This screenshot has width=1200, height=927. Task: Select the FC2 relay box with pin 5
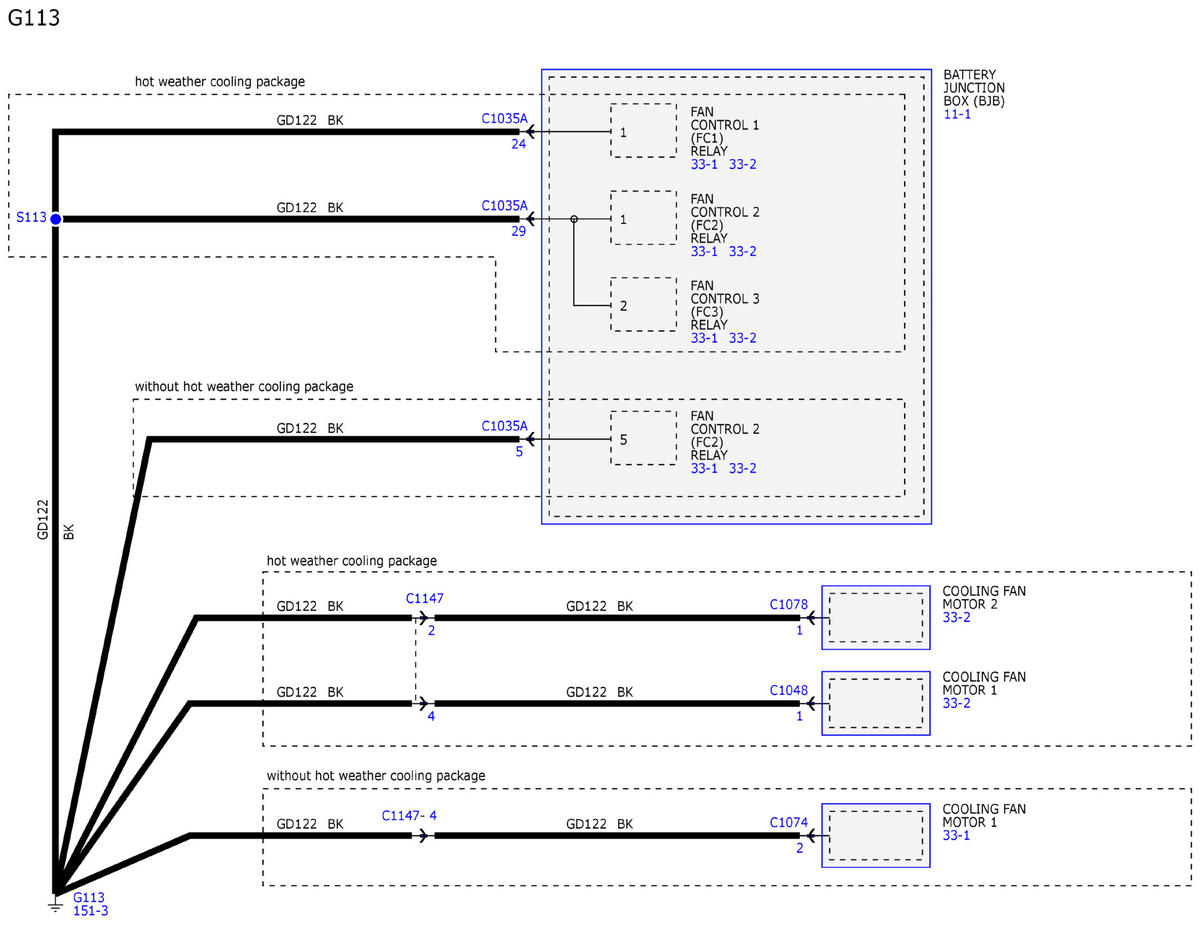[x=644, y=438]
